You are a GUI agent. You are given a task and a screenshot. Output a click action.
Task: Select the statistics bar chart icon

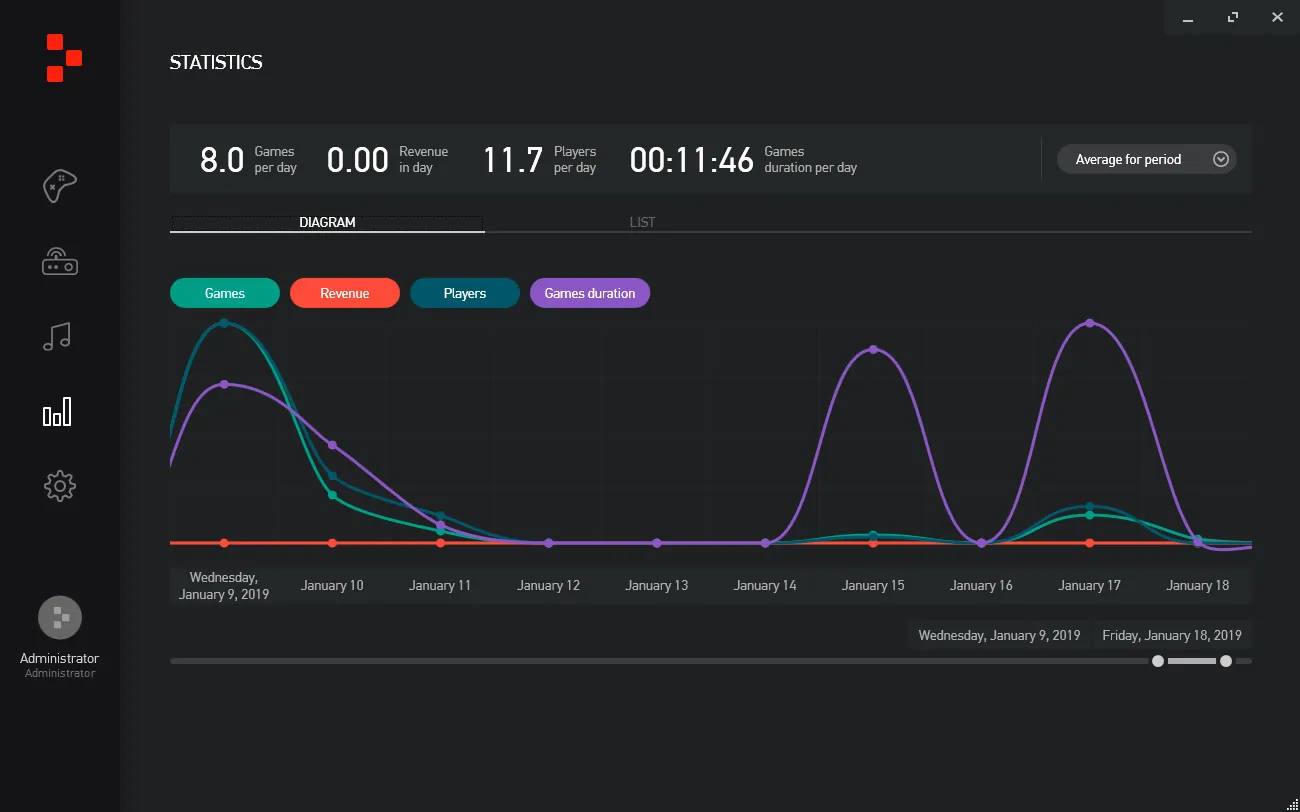(58, 412)
